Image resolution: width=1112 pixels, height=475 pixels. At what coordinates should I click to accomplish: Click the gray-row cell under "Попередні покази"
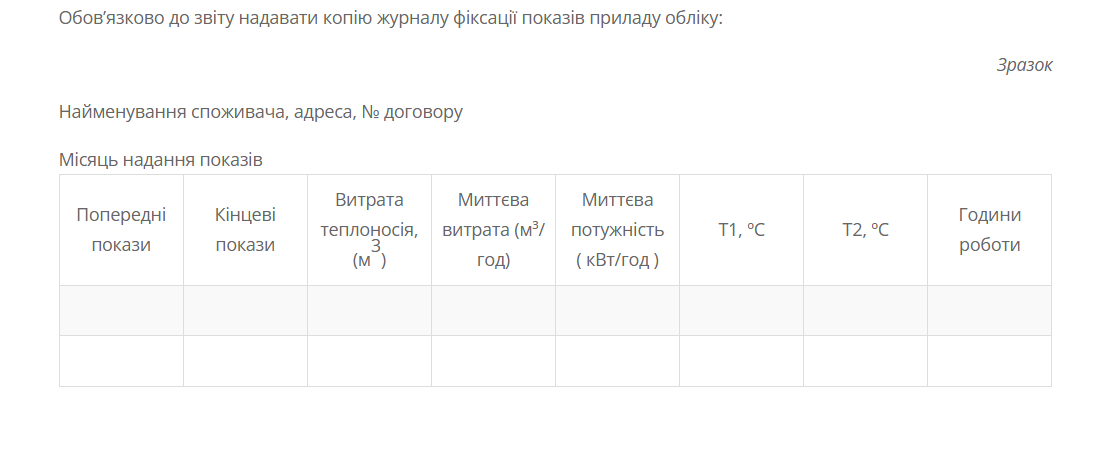point(121,310)
